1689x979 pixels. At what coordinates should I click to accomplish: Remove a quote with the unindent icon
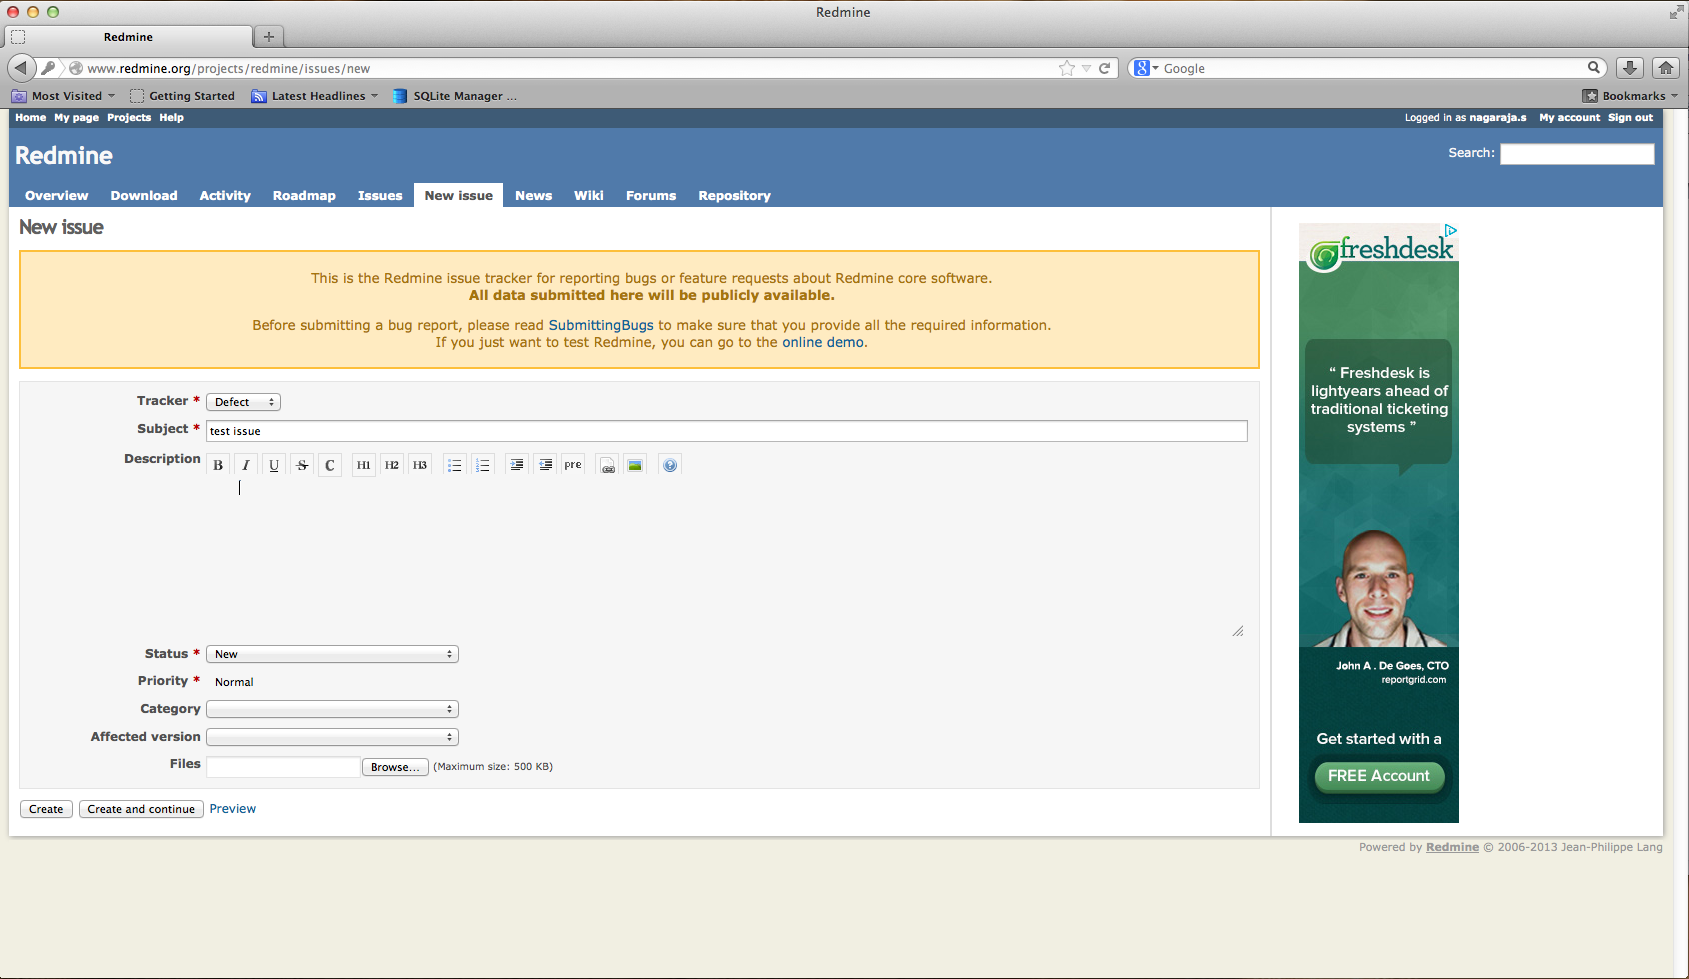545,465
